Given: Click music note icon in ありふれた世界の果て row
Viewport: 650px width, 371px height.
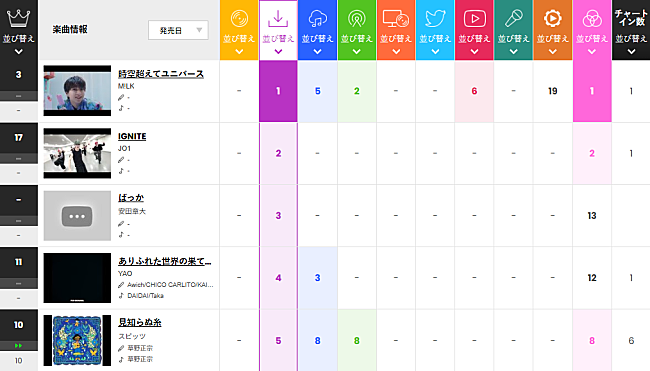Looking at the screenshot, I should coord(121,296).
